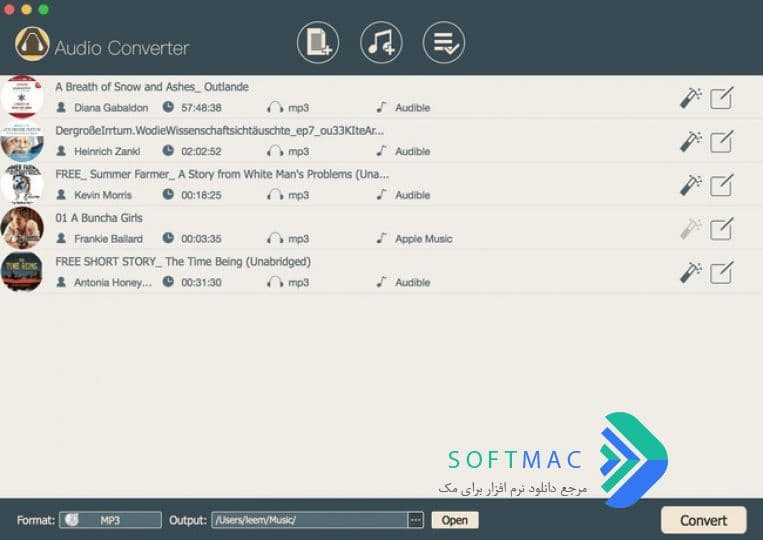Select cover art of Summer Farmer audiobook
This screenshot has height=540, width=763.
(22, 184)
